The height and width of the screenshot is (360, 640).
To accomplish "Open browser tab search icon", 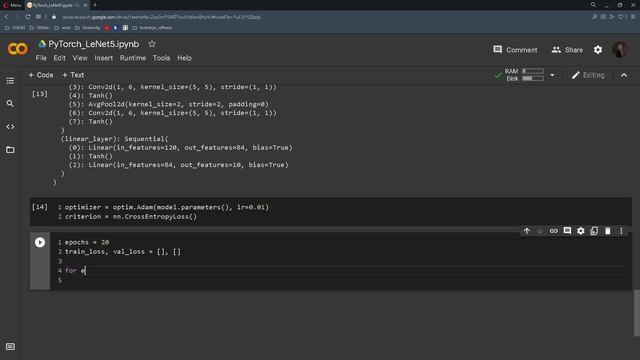I will pos(593,5).
